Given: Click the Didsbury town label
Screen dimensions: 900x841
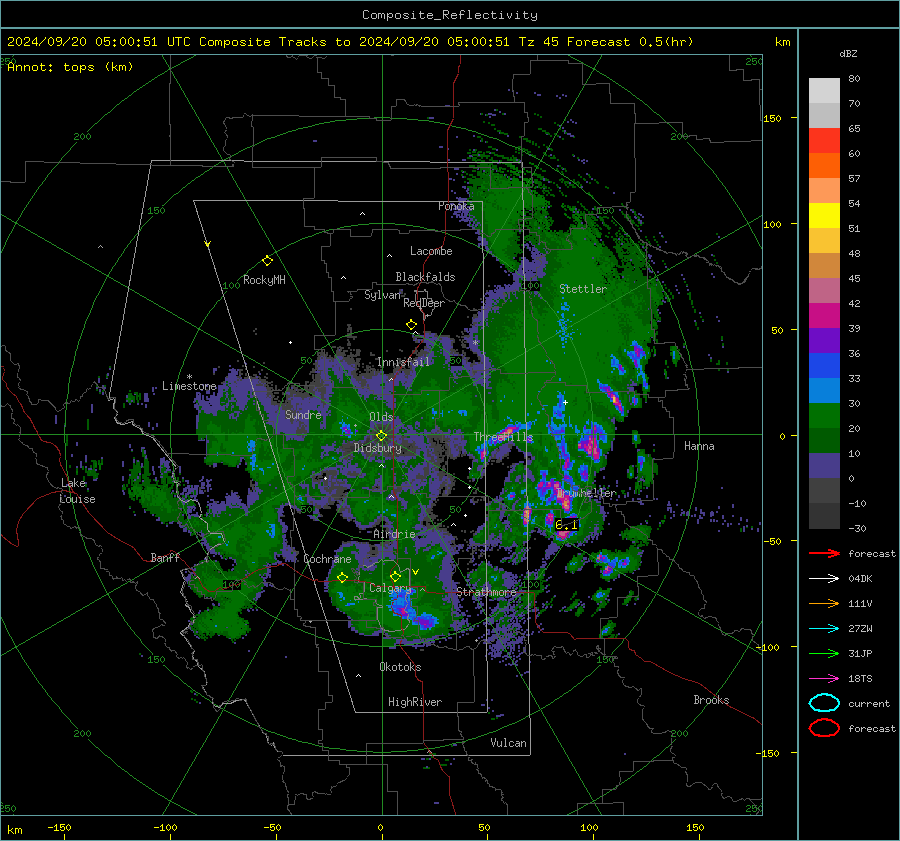Looking at the screenshot, I should coord(377,448).
